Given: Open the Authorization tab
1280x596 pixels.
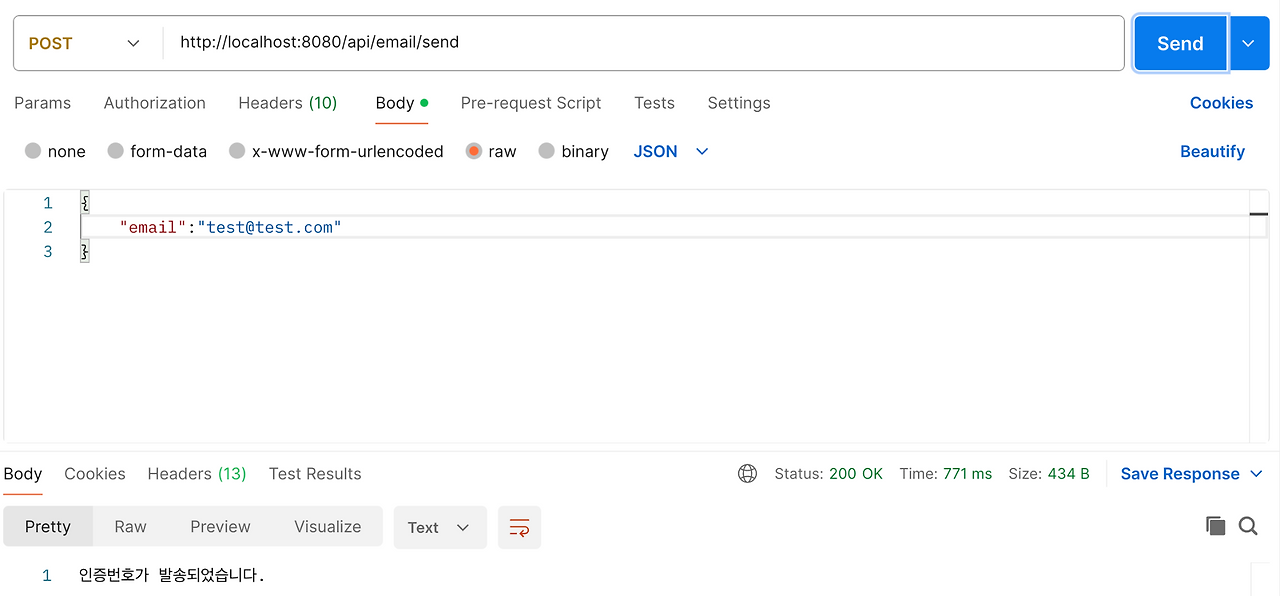Looking at the screenshot, I should 155,103.
